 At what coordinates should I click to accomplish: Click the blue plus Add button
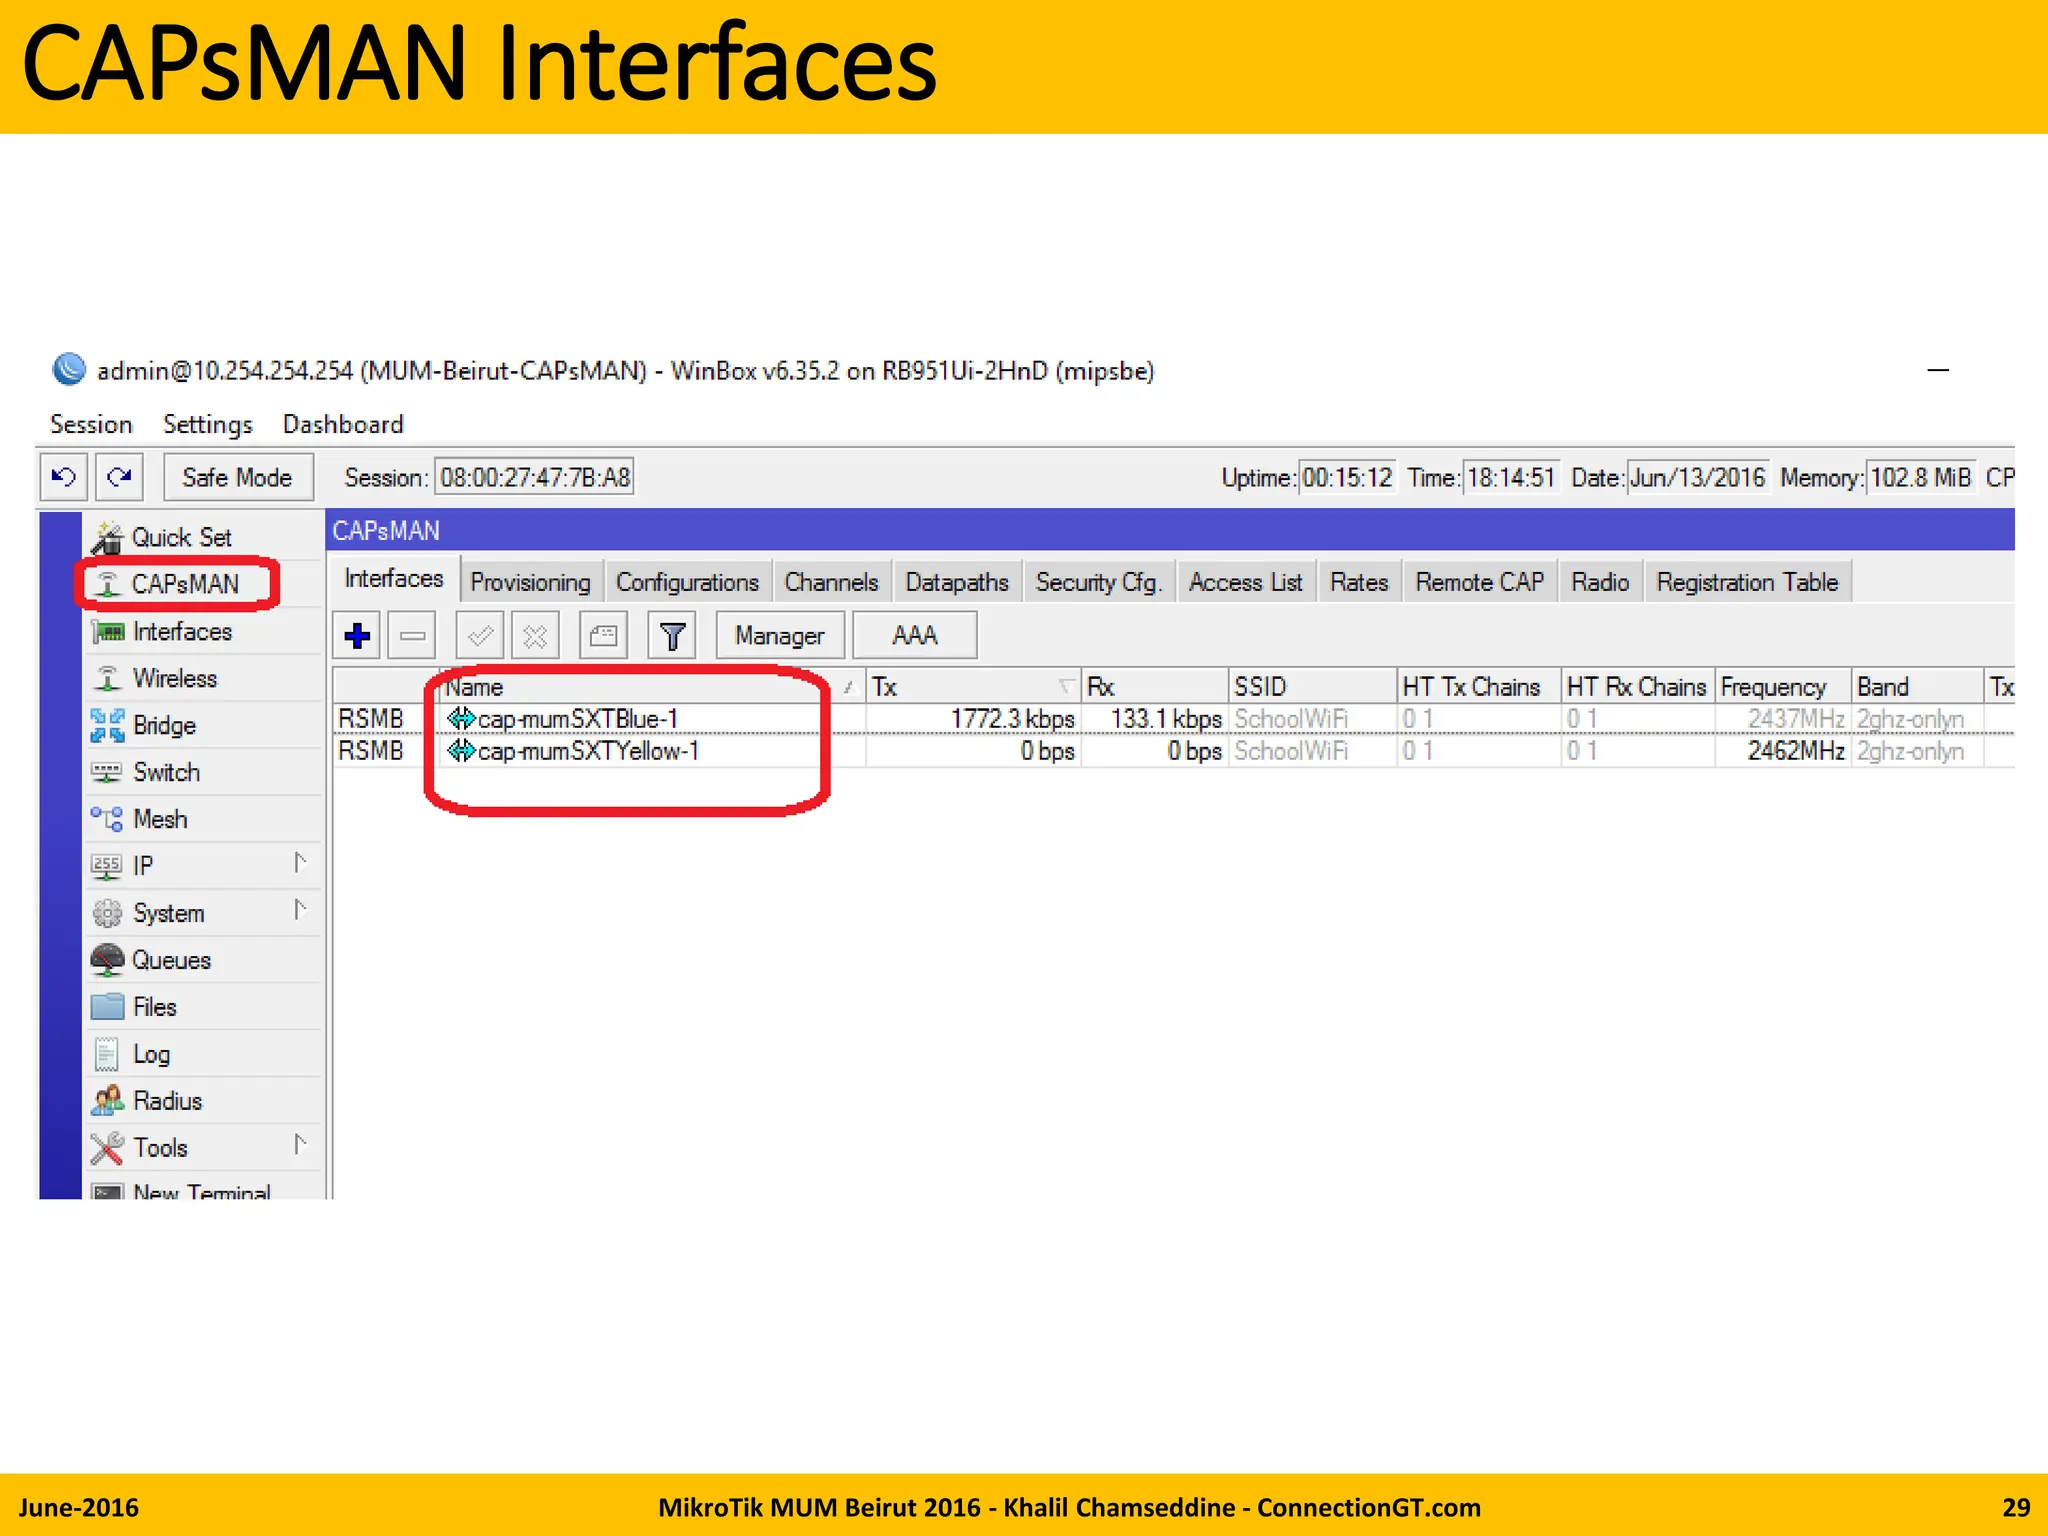pos(357,636)
